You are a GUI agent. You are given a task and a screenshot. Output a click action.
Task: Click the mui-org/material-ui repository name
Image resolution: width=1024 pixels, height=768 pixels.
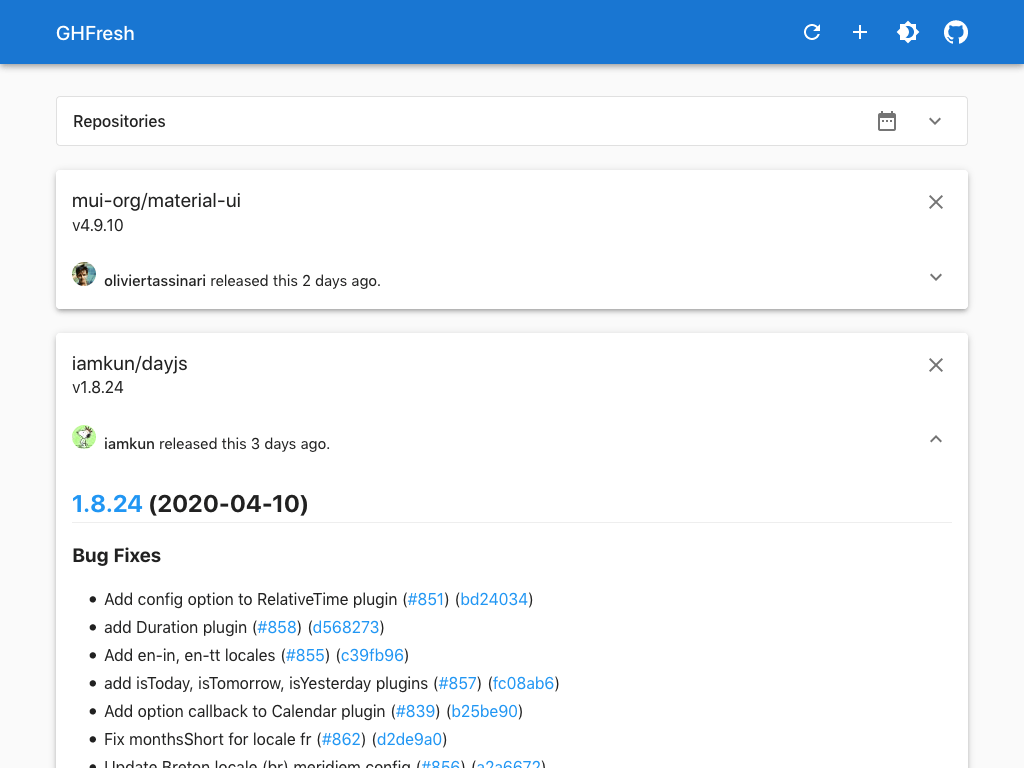pyautogui.click(x=156, y=200)
